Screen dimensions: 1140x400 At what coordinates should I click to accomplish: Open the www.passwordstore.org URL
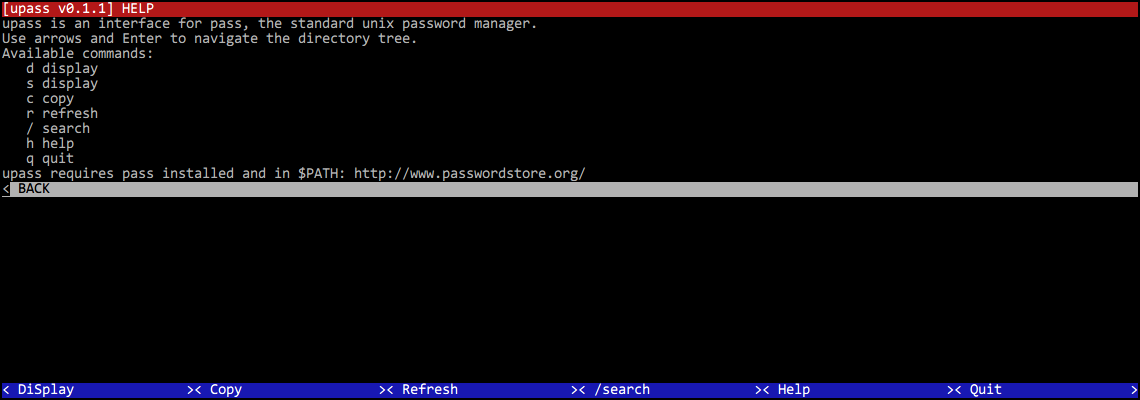click(469, 174)
